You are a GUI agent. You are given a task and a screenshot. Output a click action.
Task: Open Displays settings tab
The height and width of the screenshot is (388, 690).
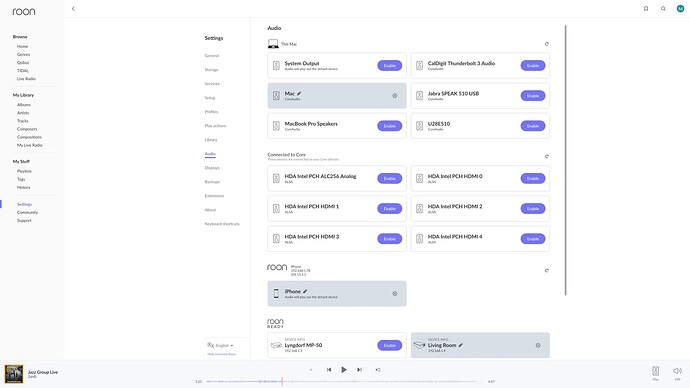[212, 168]
